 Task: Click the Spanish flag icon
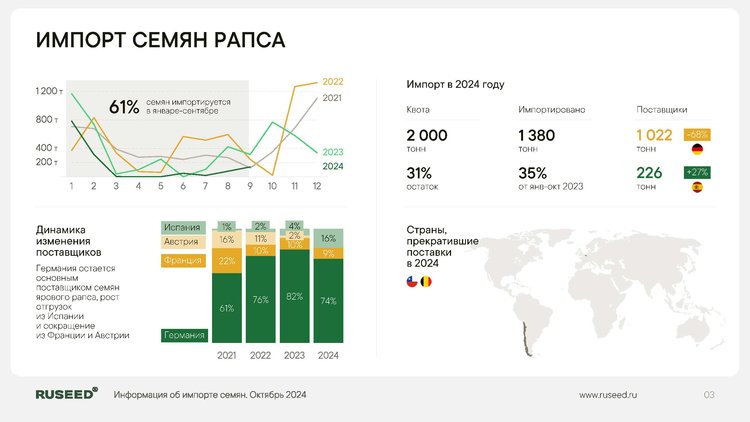(697, 188)
